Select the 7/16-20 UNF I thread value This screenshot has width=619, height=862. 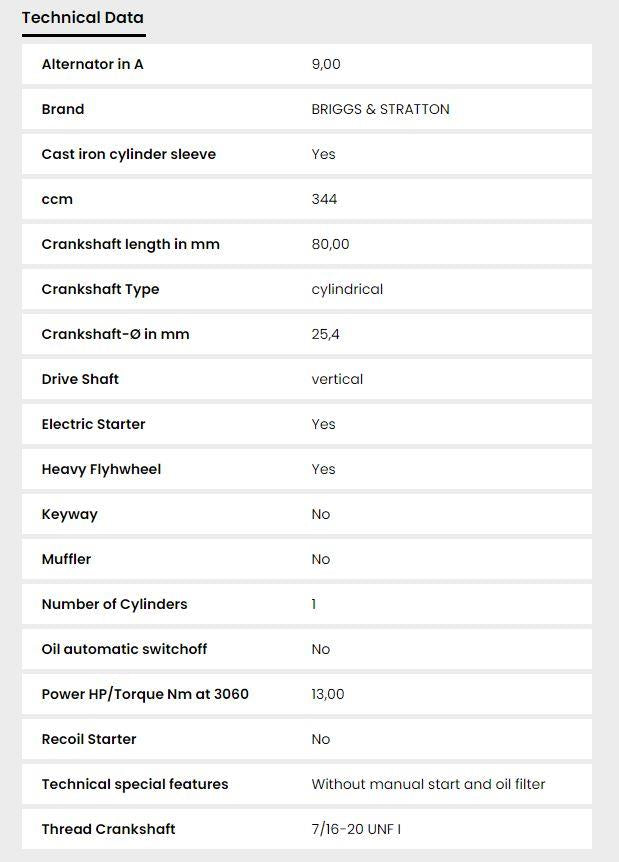(356, 829)
